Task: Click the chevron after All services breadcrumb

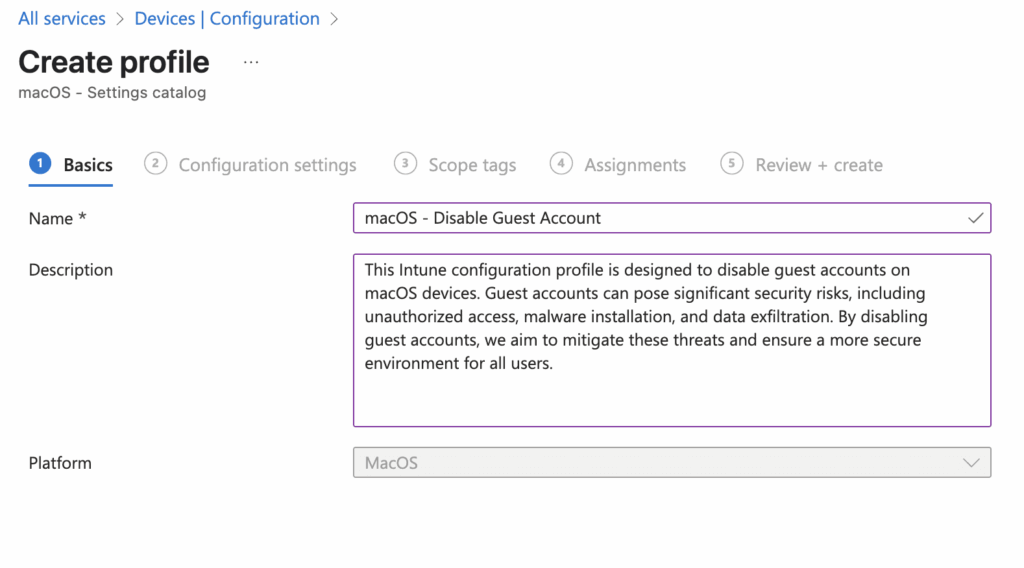Action: tap(120, 19)
